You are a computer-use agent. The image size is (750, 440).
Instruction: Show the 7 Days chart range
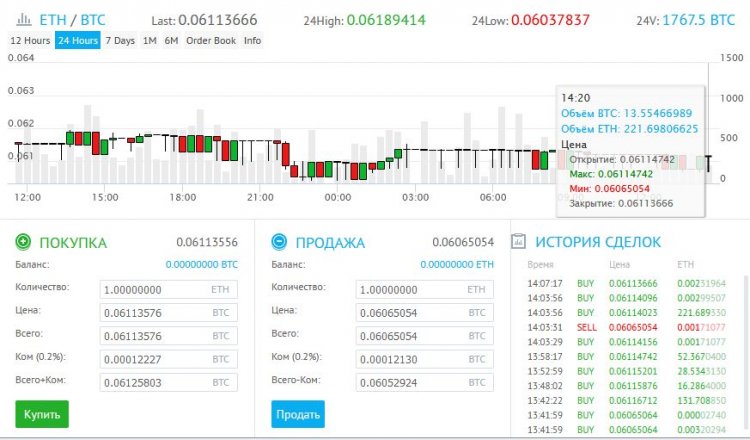120,41
